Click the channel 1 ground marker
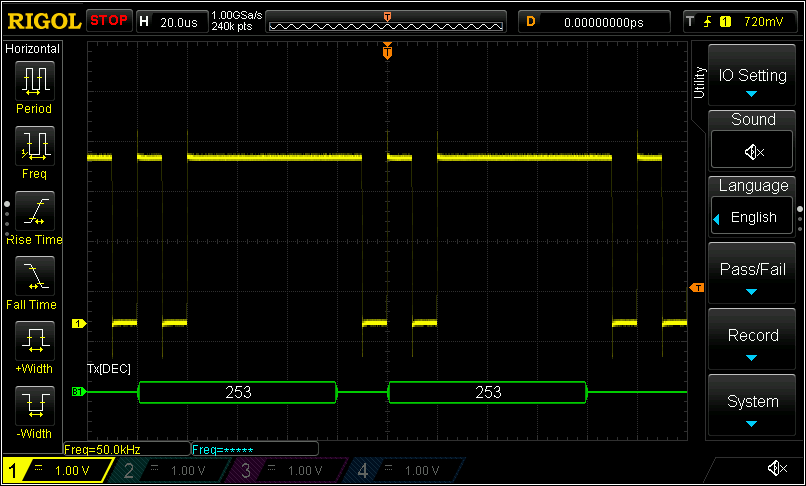This screenshot has width=806, height=486. (x=79, y=323)
